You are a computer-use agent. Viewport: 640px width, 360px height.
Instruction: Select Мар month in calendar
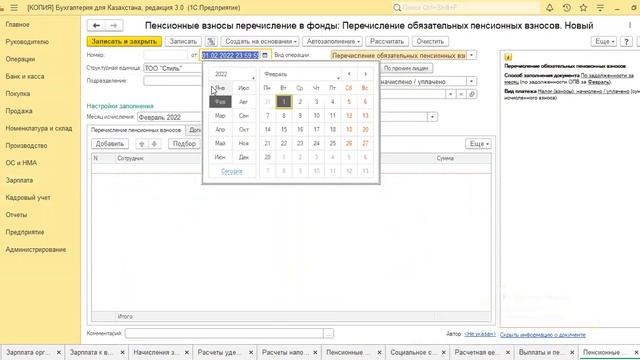(220, 116)
